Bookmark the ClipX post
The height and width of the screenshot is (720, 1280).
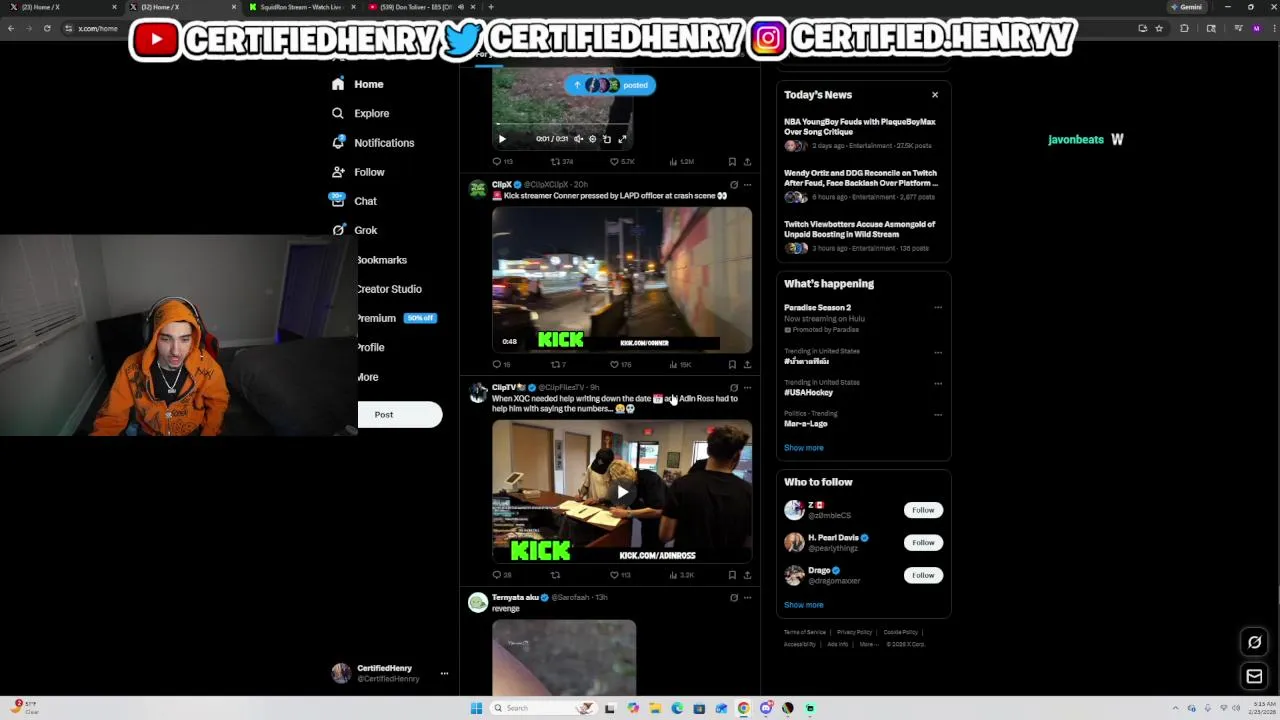(732, 365)
